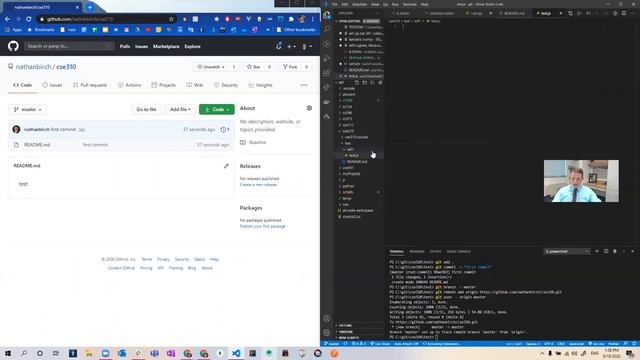Open the Actions repository tab

(129, 85)
